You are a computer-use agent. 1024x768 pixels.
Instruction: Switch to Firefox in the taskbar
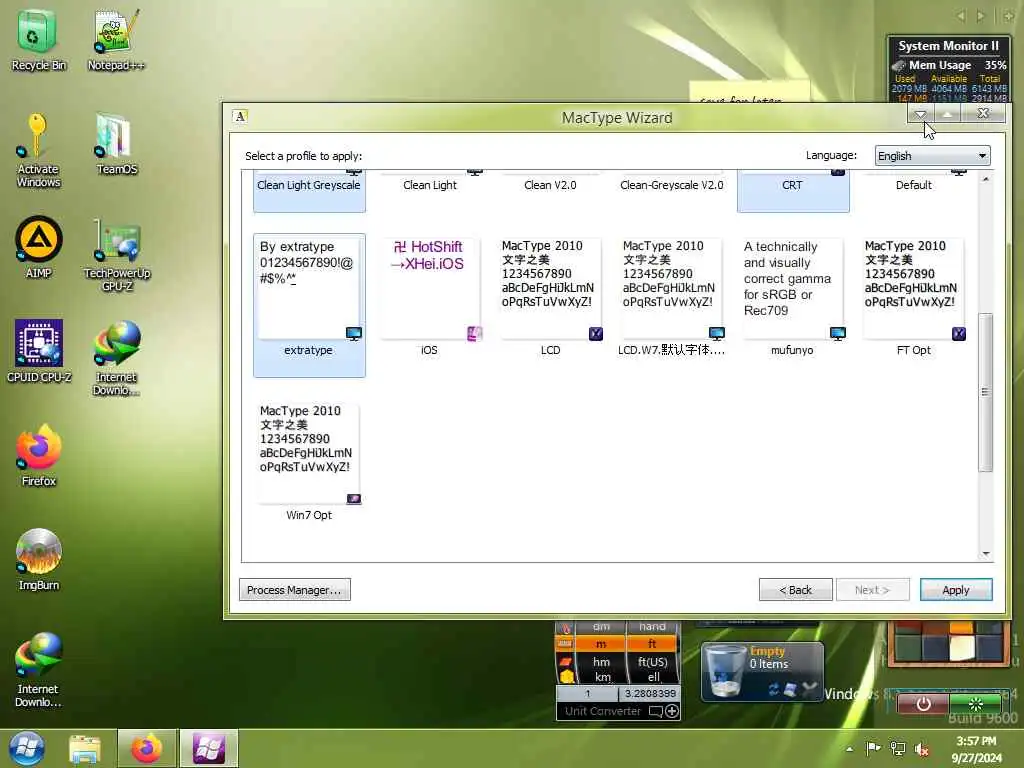[146, 748]
